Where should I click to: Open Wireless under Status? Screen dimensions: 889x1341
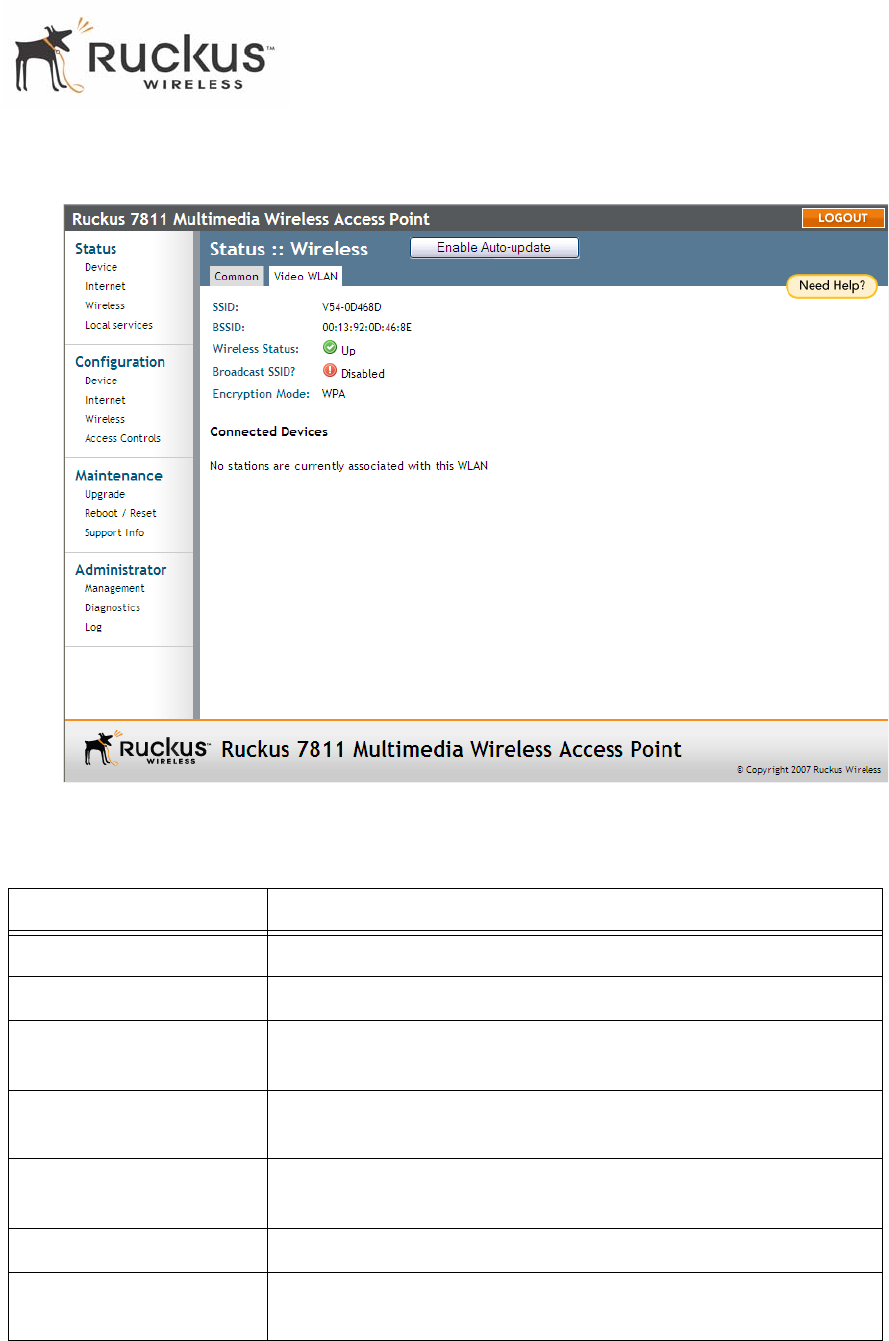click(x=105, y=305)
